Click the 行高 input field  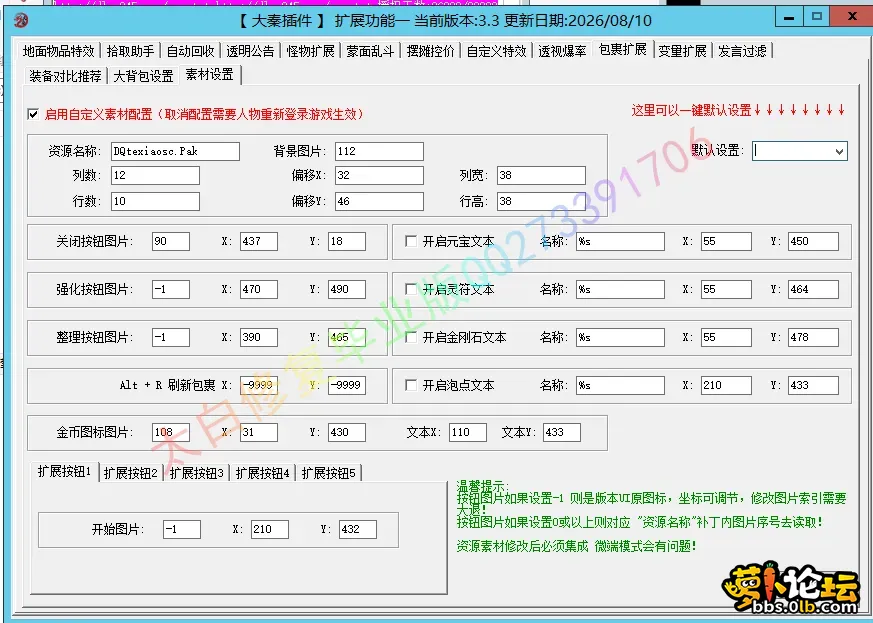[541, 201]
